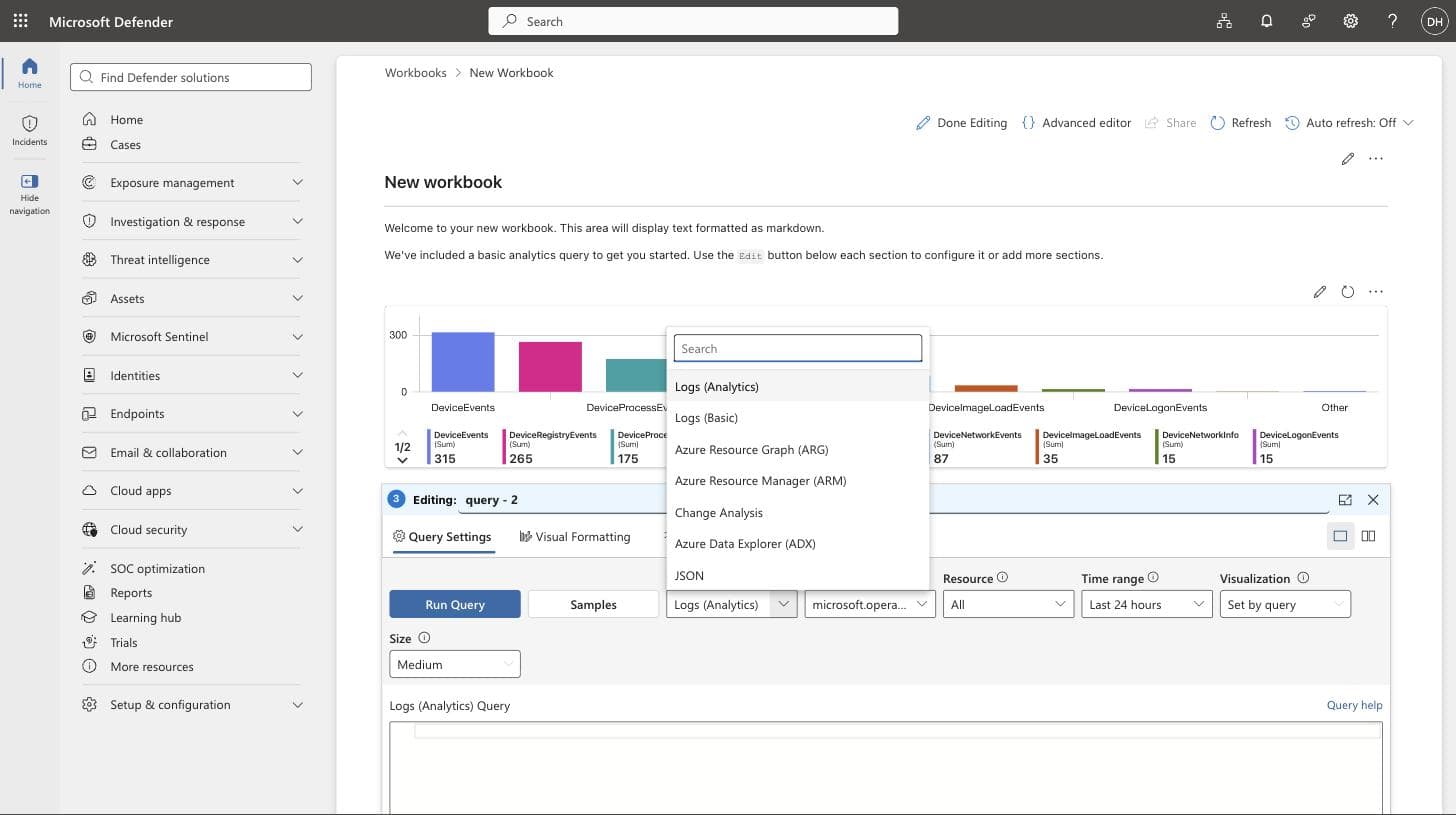Open the microsoft.opera... resource type dropdown
Screen dimensions: 1456x815
tap(870, 604)
